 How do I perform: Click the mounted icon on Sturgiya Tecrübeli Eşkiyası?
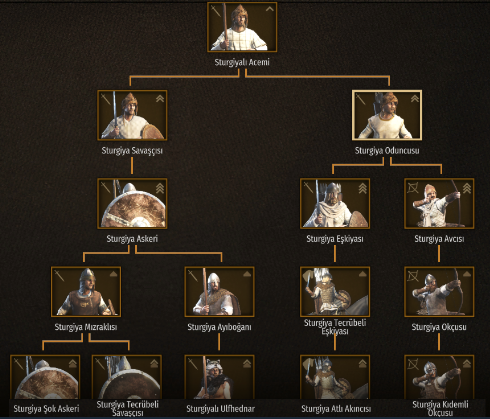tap(307, 276)
